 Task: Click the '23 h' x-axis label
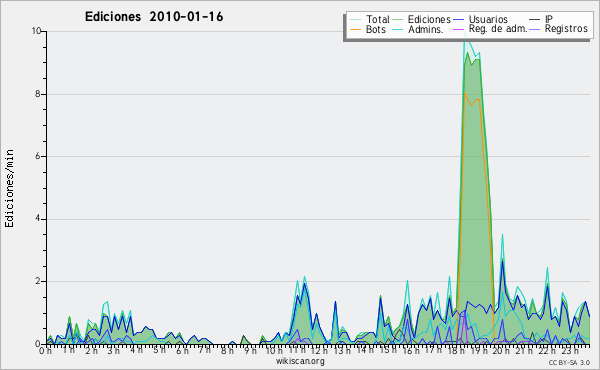point(570,351)
